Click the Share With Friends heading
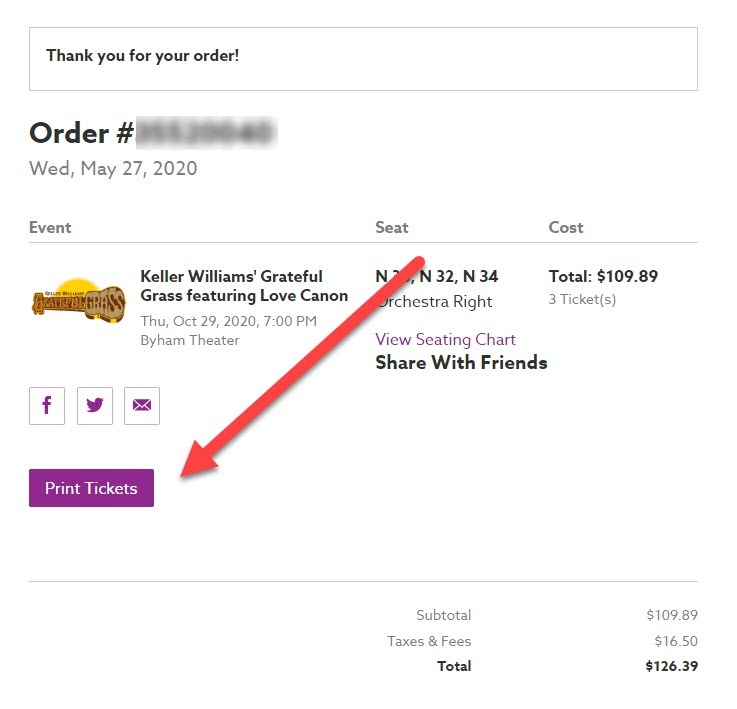Image resolution: width=737 pixels, height=709 pixels. tap(461, 363)
